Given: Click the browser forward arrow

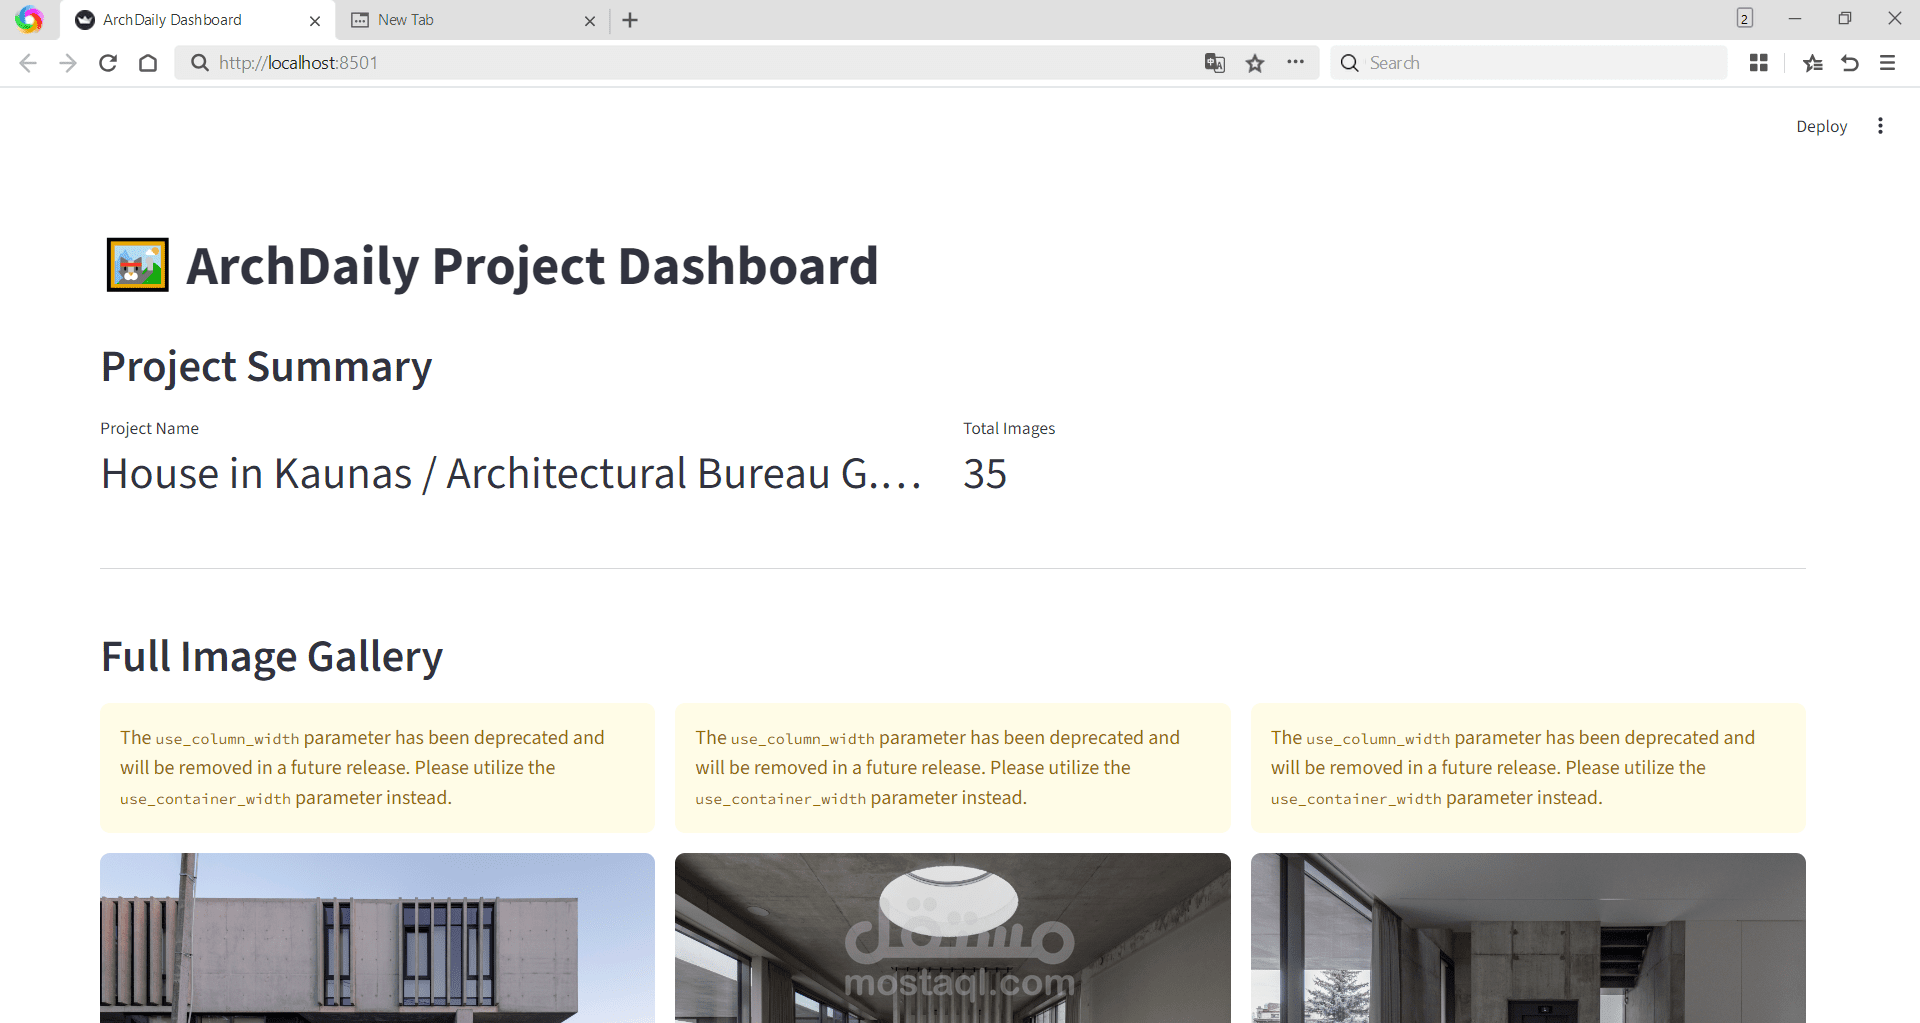Looking at the screenshot, I should [x=68, y=63].
